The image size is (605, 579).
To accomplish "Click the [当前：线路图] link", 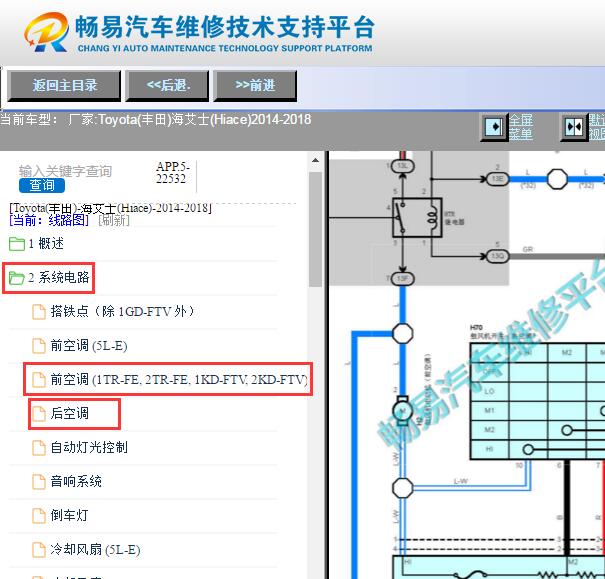I will tap(49, 220).
